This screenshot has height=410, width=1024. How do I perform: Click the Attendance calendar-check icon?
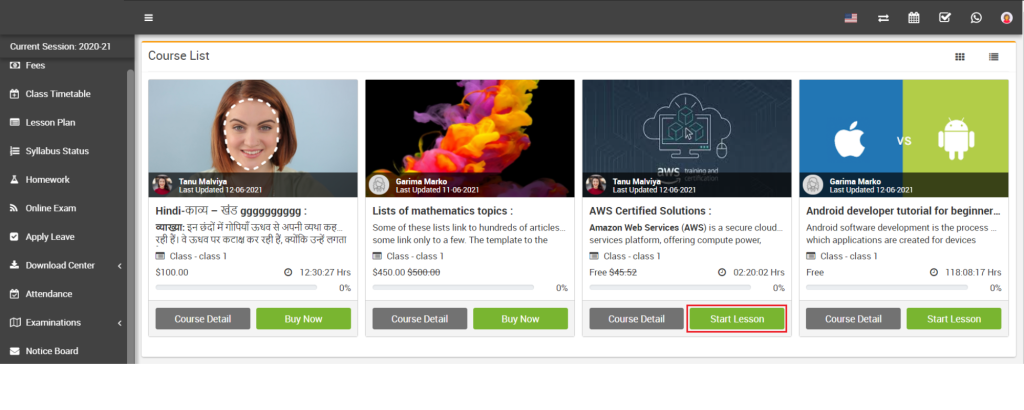coord(14,294)
